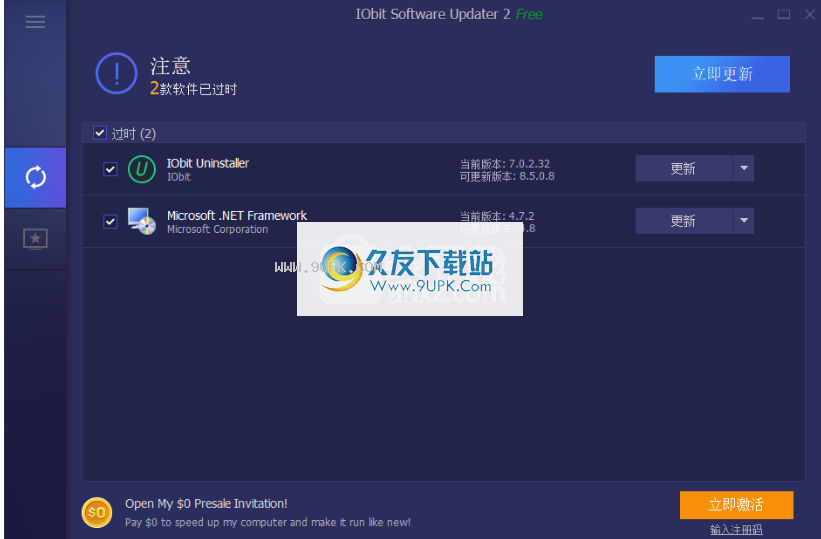Click the Microsoft .NET Framework name text

point(237,216)
